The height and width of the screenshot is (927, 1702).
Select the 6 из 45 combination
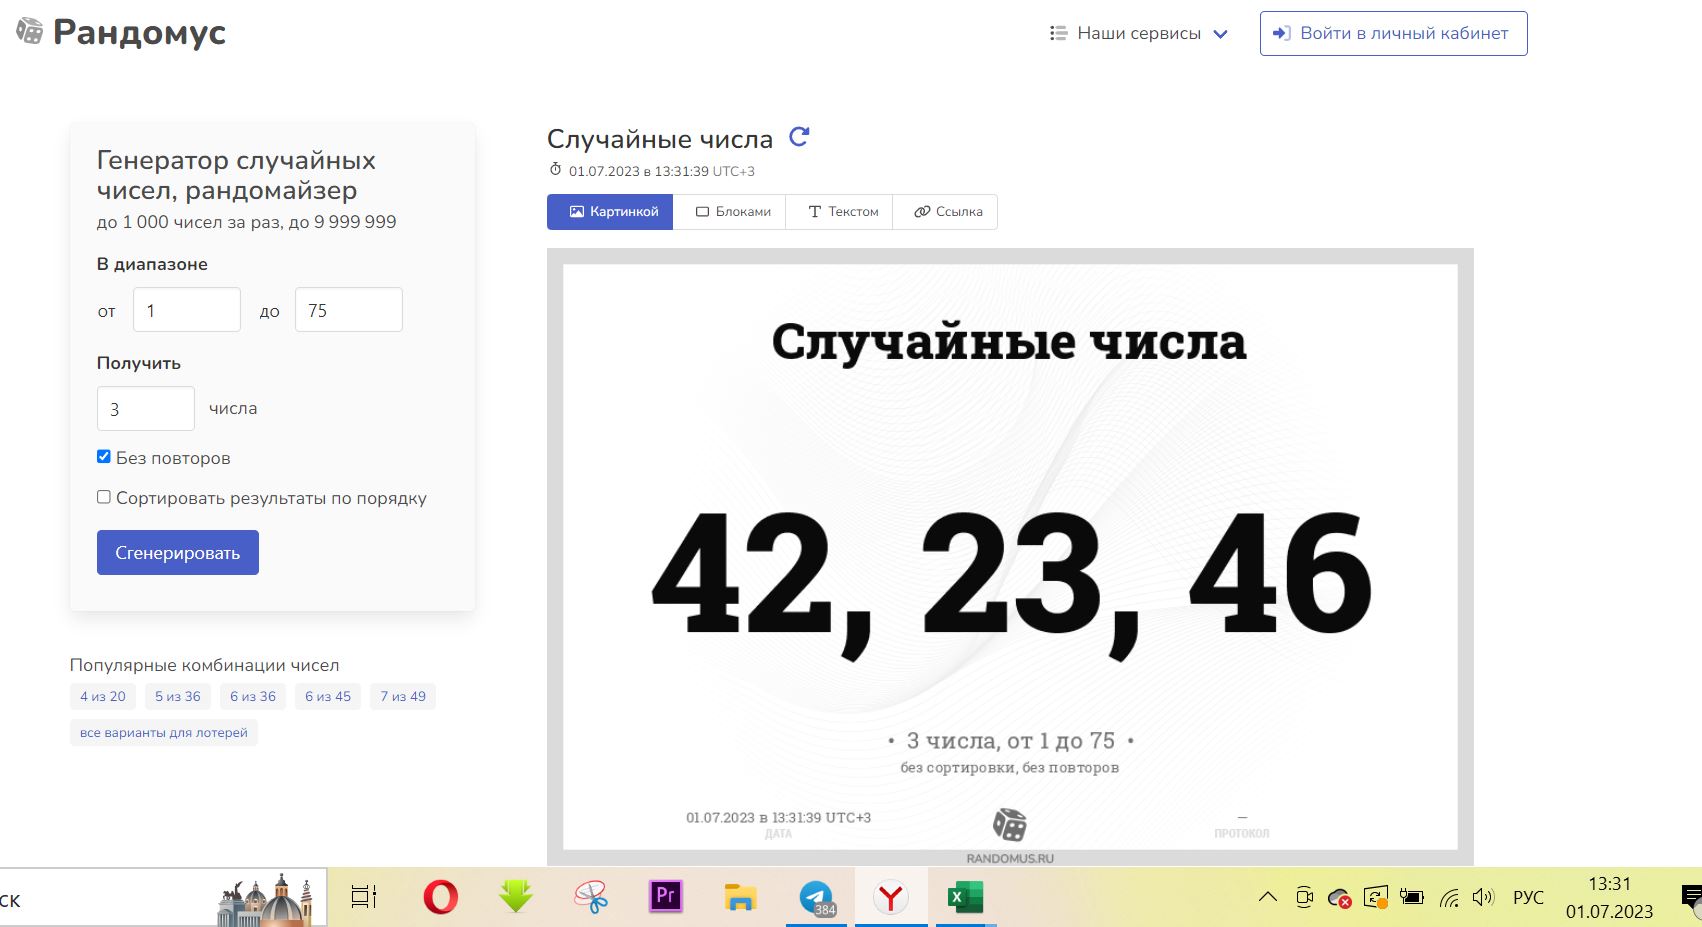click(x=328, y=697)
